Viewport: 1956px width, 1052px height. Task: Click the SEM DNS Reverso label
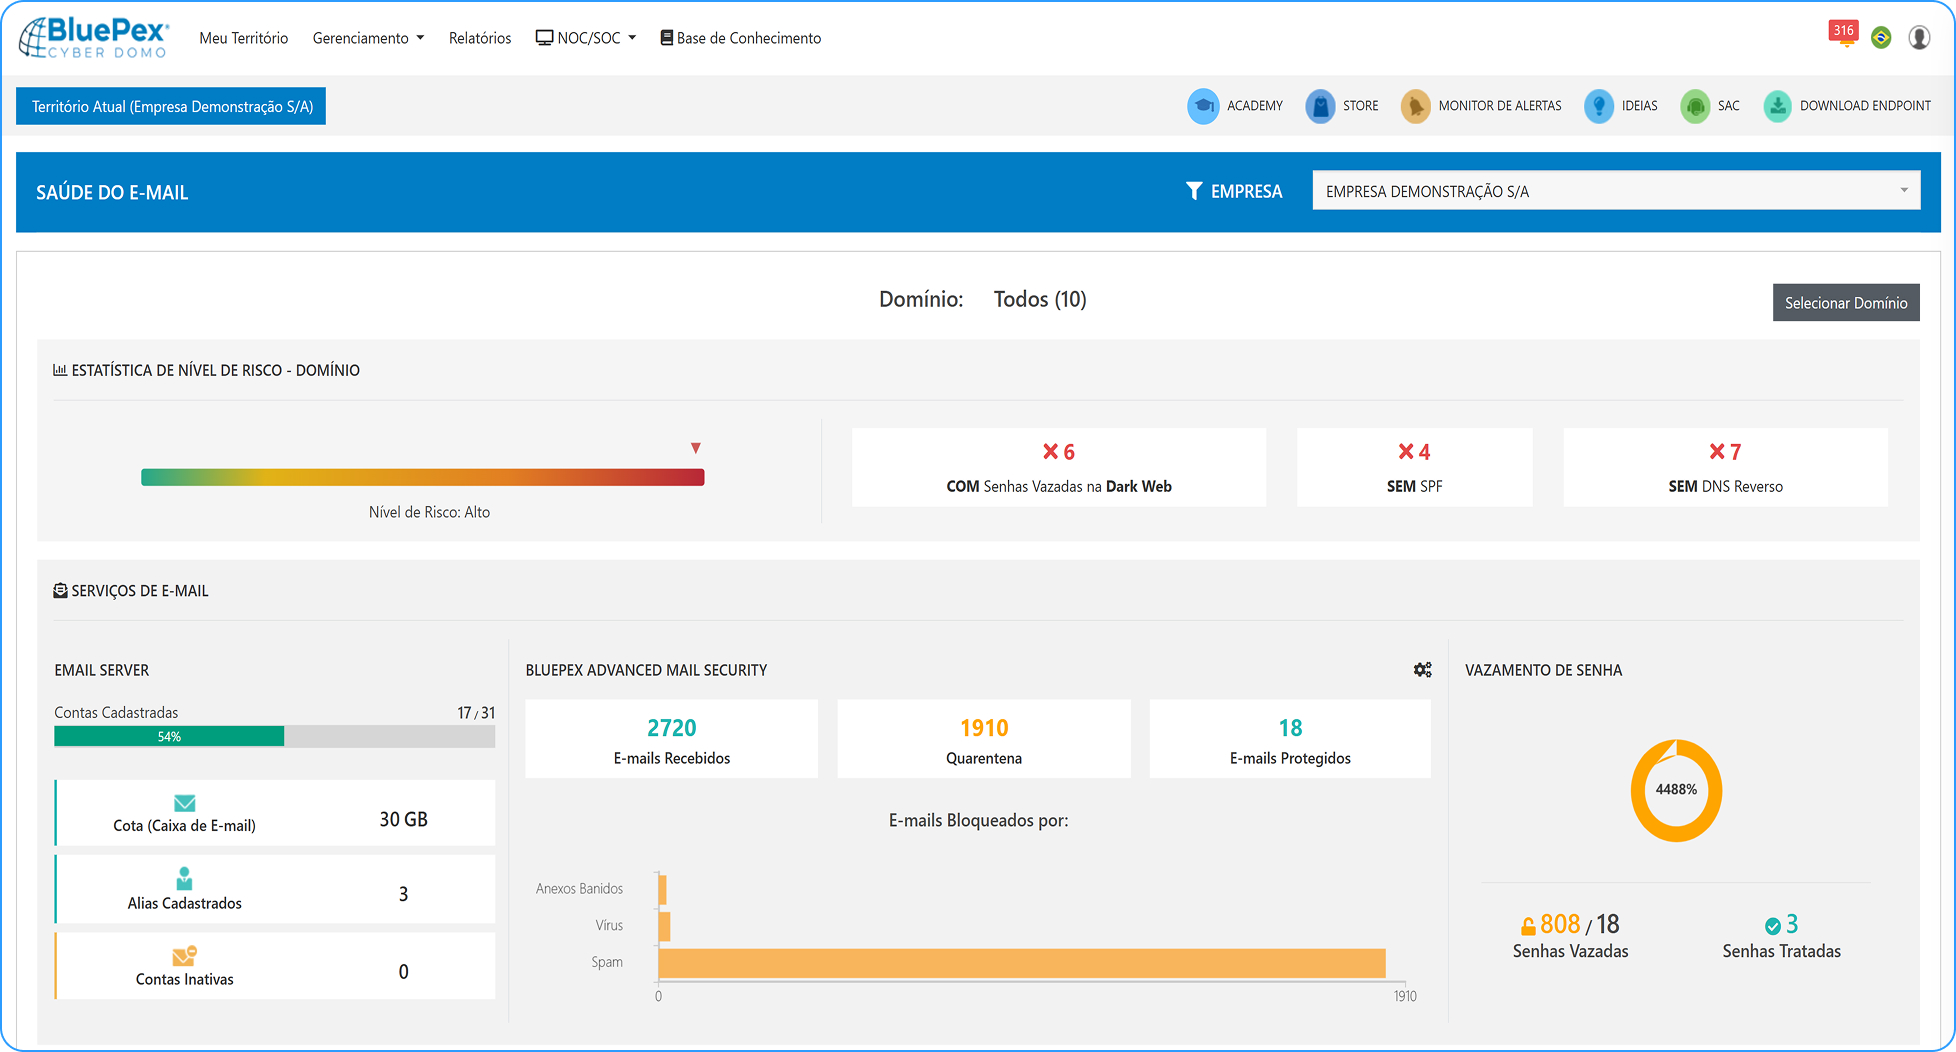(1725, 487)
